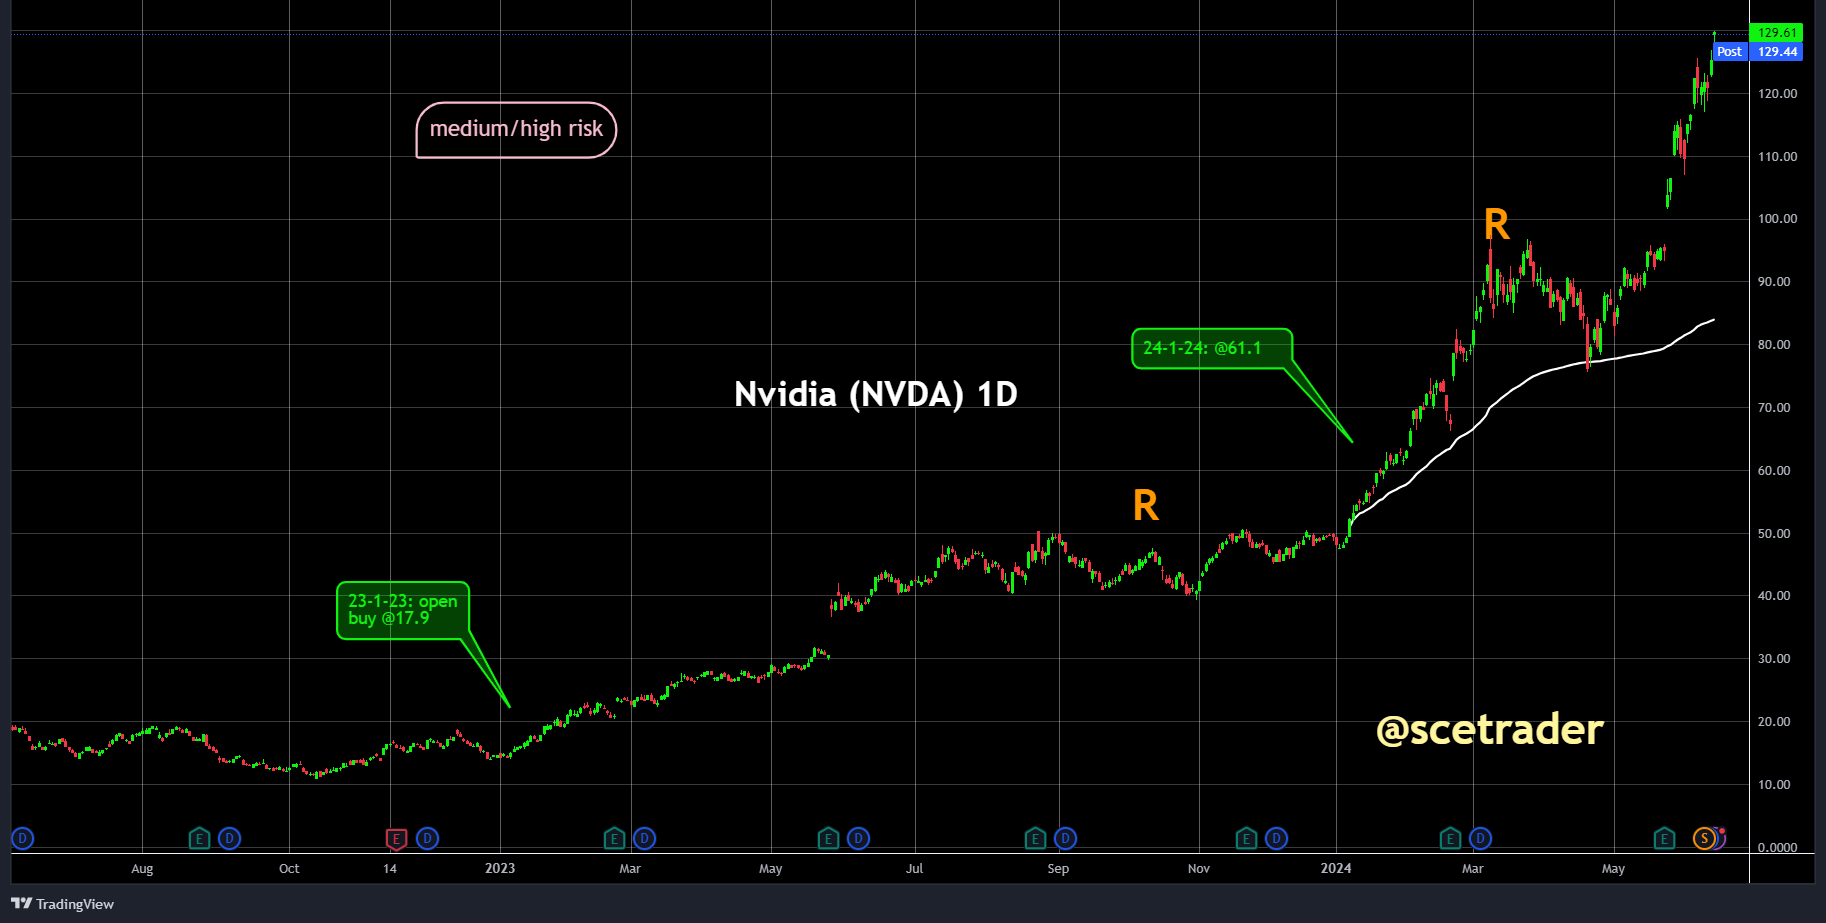
Task: Open the '24-1-24: @61.1' annotation callout
Action: coord(1212,348)
